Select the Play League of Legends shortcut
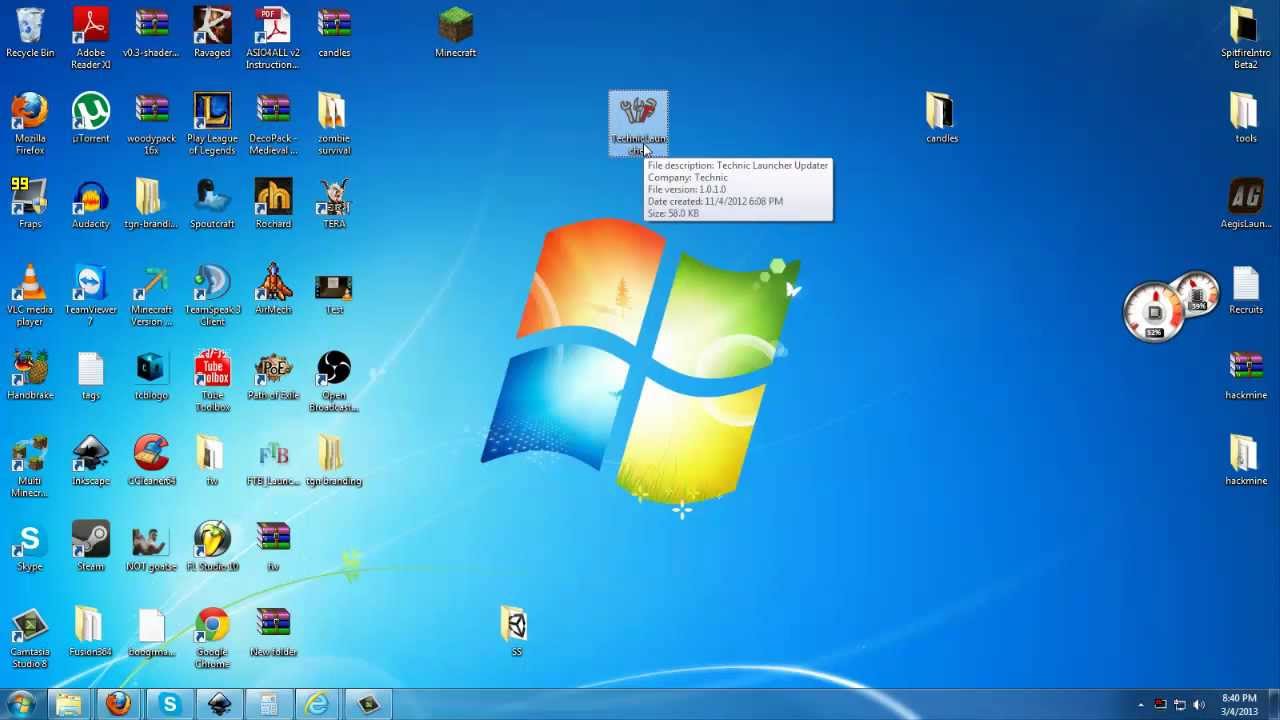 pos(212,124)
